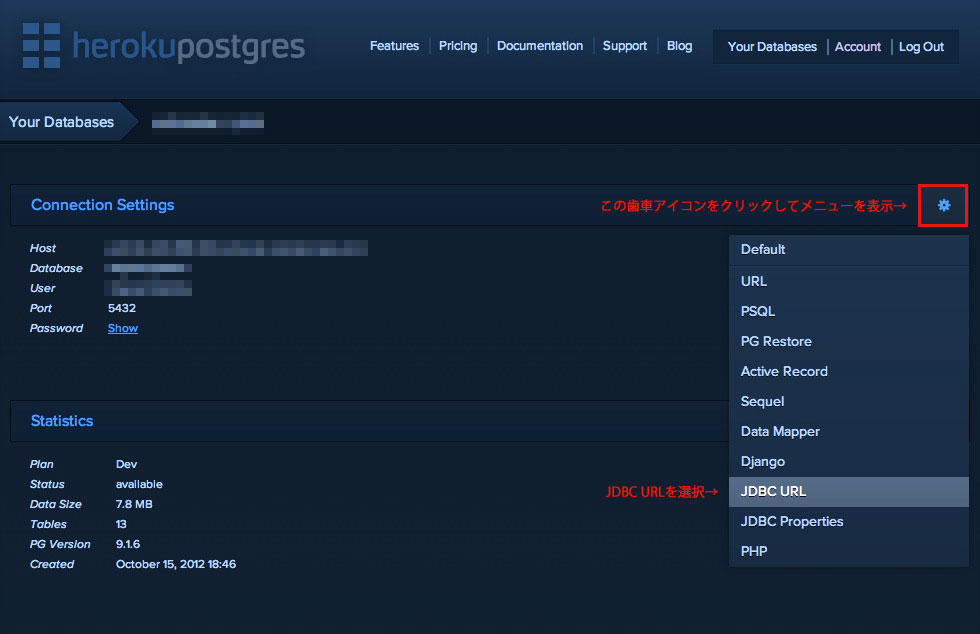Image resolution: width=980 pixels, height=634 pixels.
Task: Go to Your Databases via the breadcrumb
Action: point(60,121)
